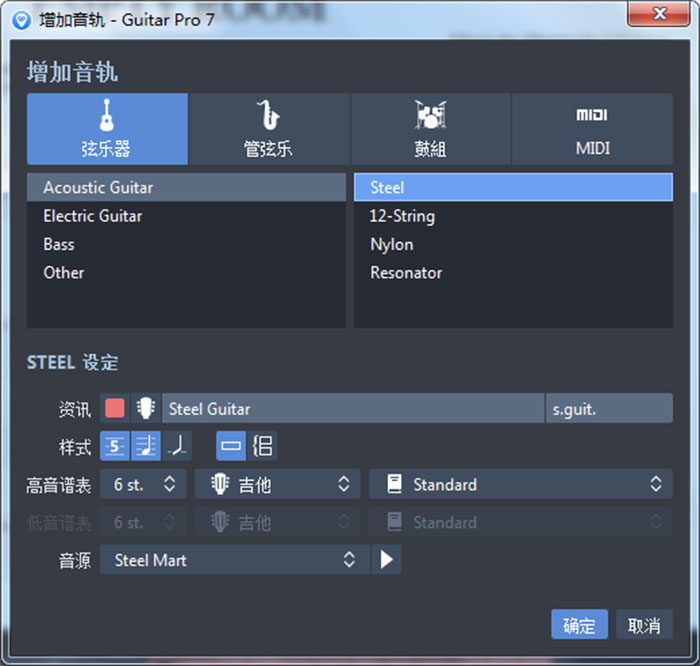The image size is (700, 666).
Task: Select single staff layout icon
Action: click(231, 446)
